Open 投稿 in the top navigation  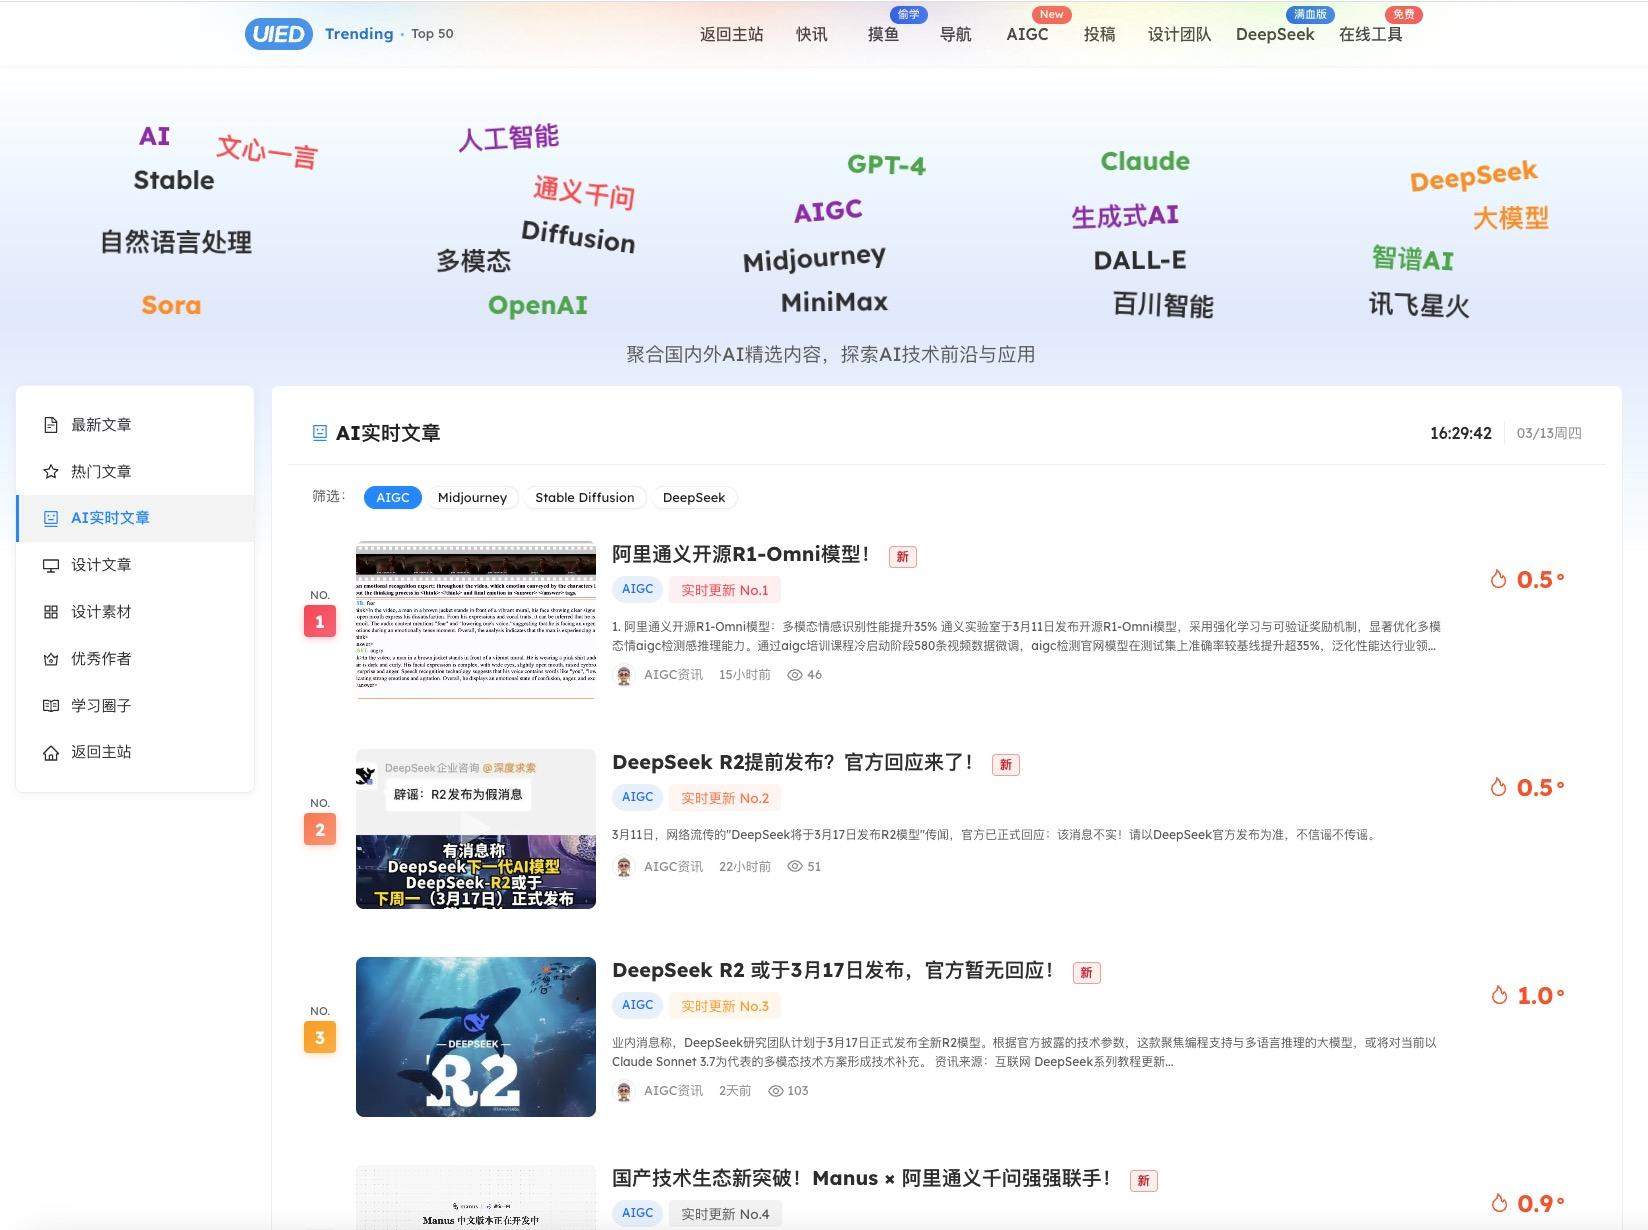[x=1099, y=34]
